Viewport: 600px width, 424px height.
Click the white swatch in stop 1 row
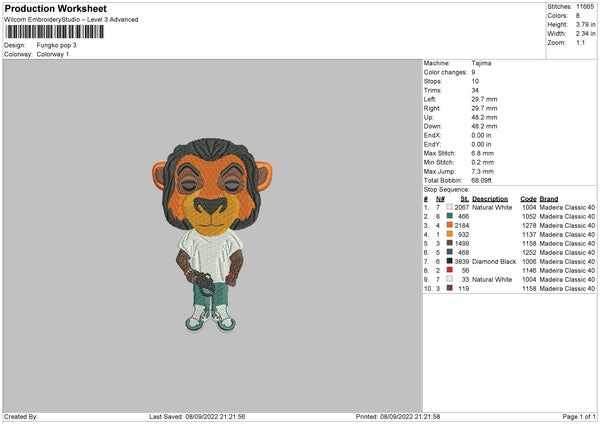point(450,207)
